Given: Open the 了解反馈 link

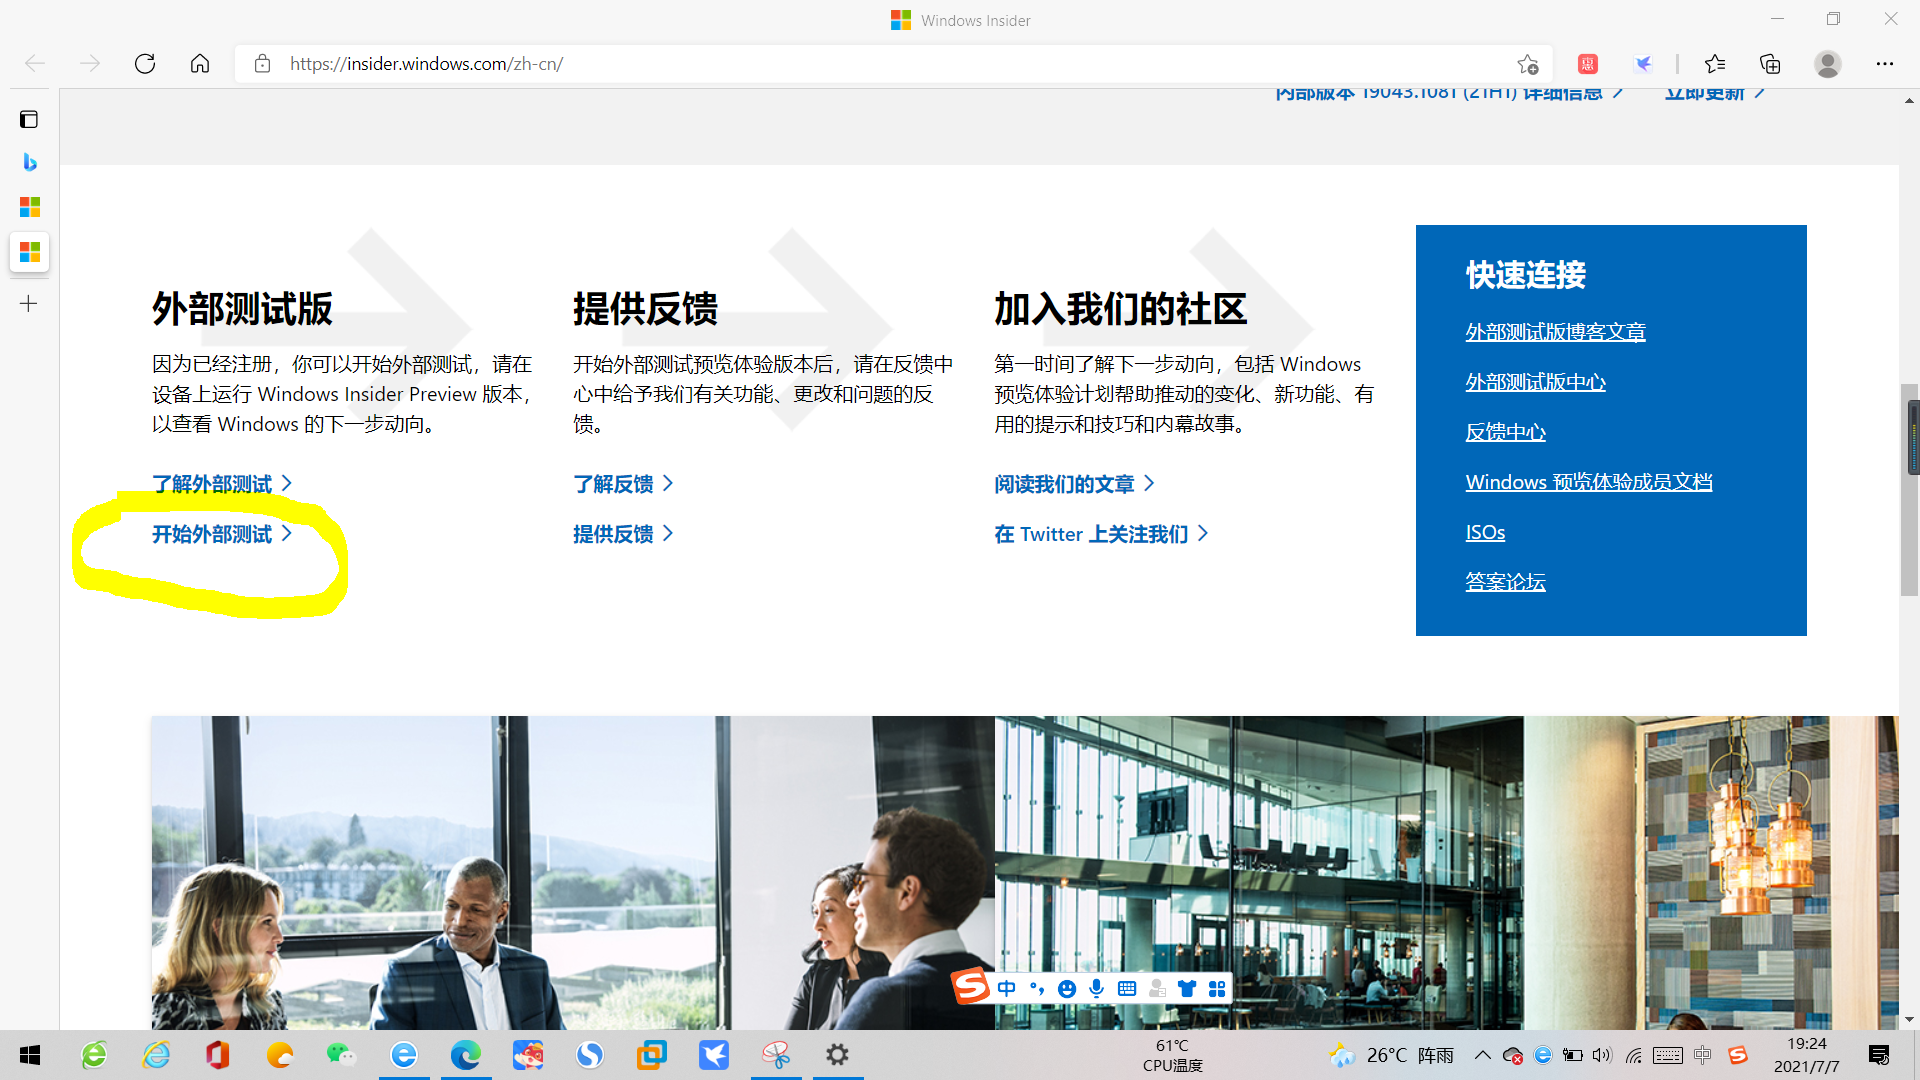Looking at the screenshot, I should [x=623, y=484].
